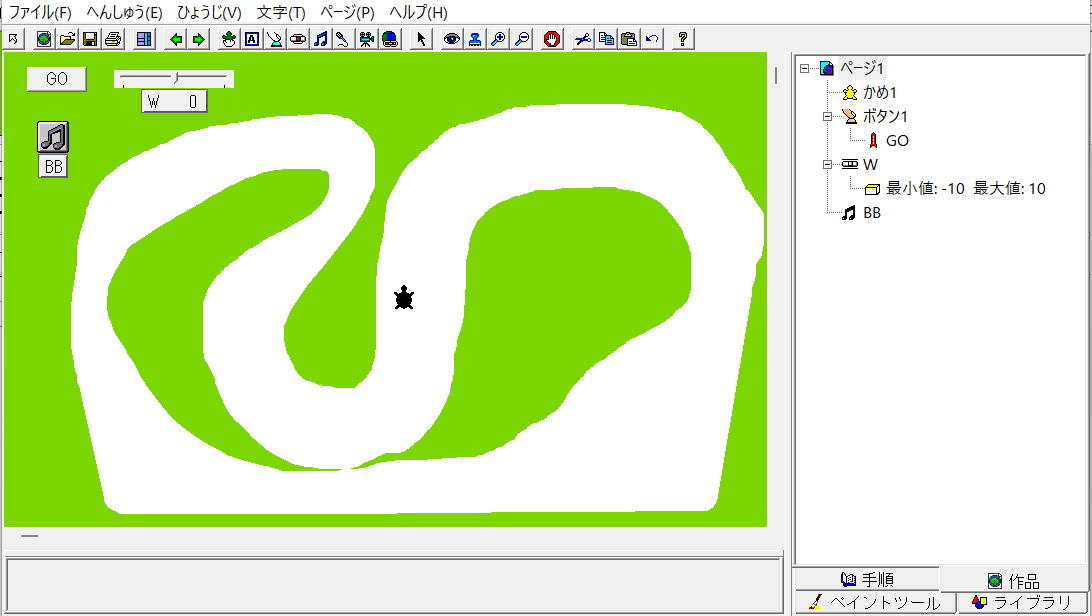Image resolution: width=1092 pixels, height=616 pixels.
Task: Go to previous page with left green arrow
Action: [x=176, y=39]
